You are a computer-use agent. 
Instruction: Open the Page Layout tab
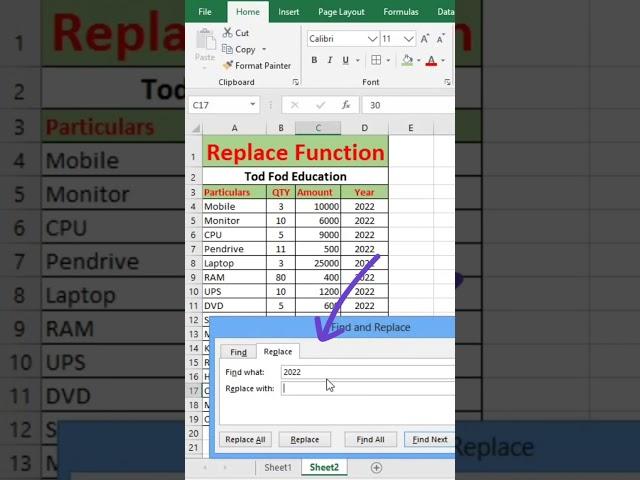point(341,12)
